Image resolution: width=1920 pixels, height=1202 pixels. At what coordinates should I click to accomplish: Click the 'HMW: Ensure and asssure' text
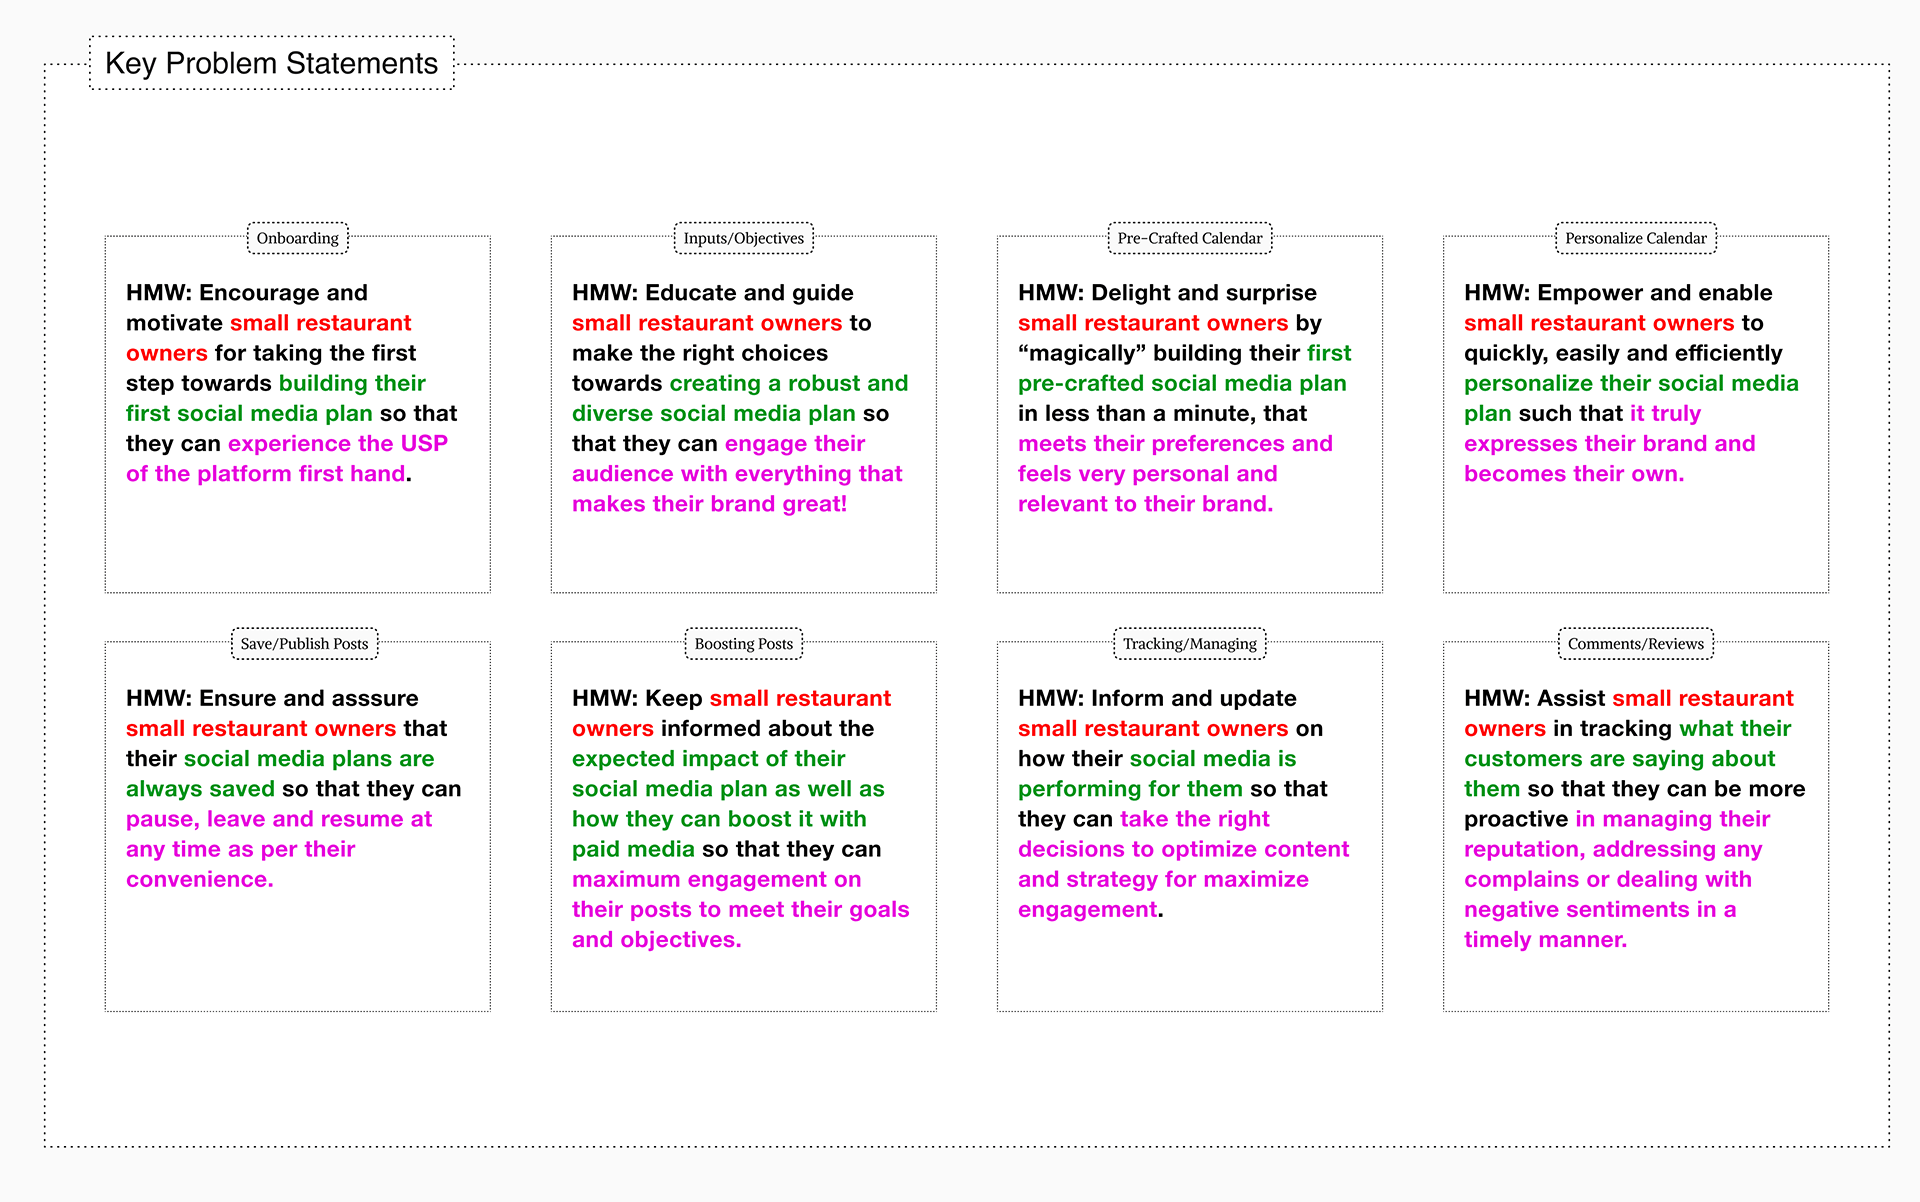tap(272, 698)
